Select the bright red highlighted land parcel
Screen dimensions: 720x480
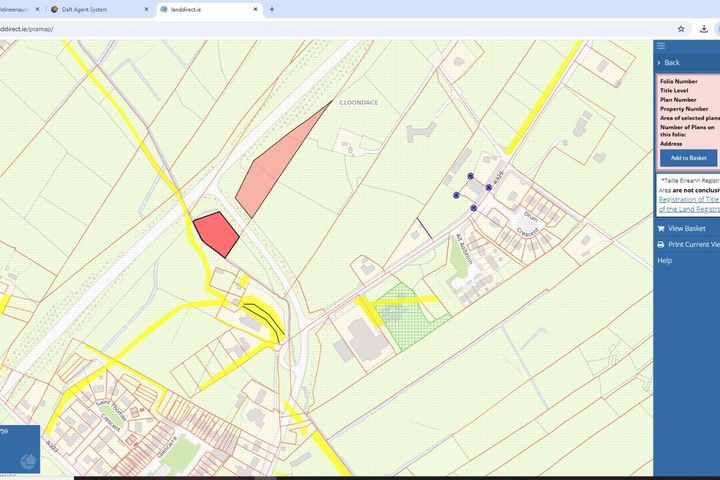click(x=215, y=233)
